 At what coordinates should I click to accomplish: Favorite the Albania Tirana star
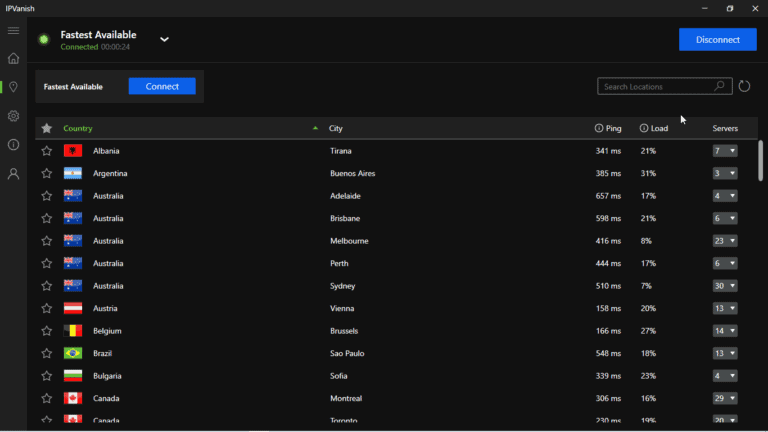click(46, 151)
